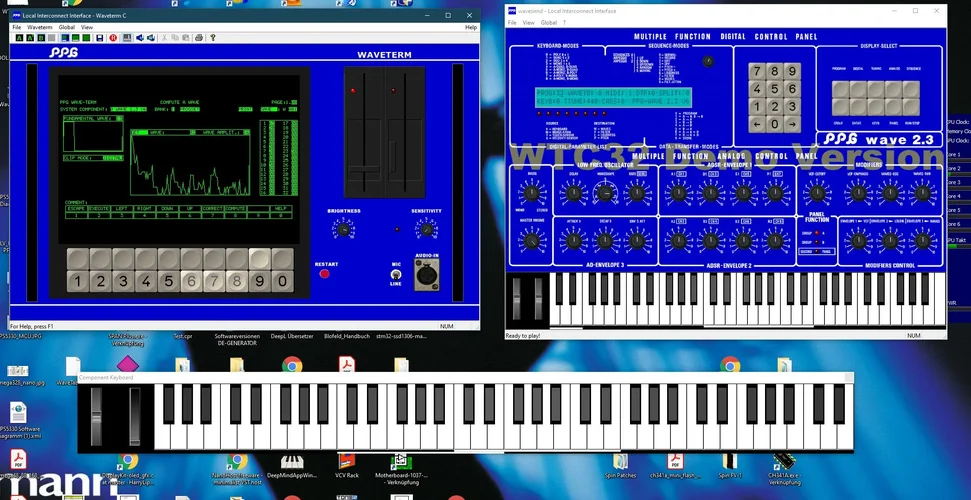Viewport: 971px width, 500px height.
Task: Click the SEQUENCE display-select button
Action: (912, 90)
